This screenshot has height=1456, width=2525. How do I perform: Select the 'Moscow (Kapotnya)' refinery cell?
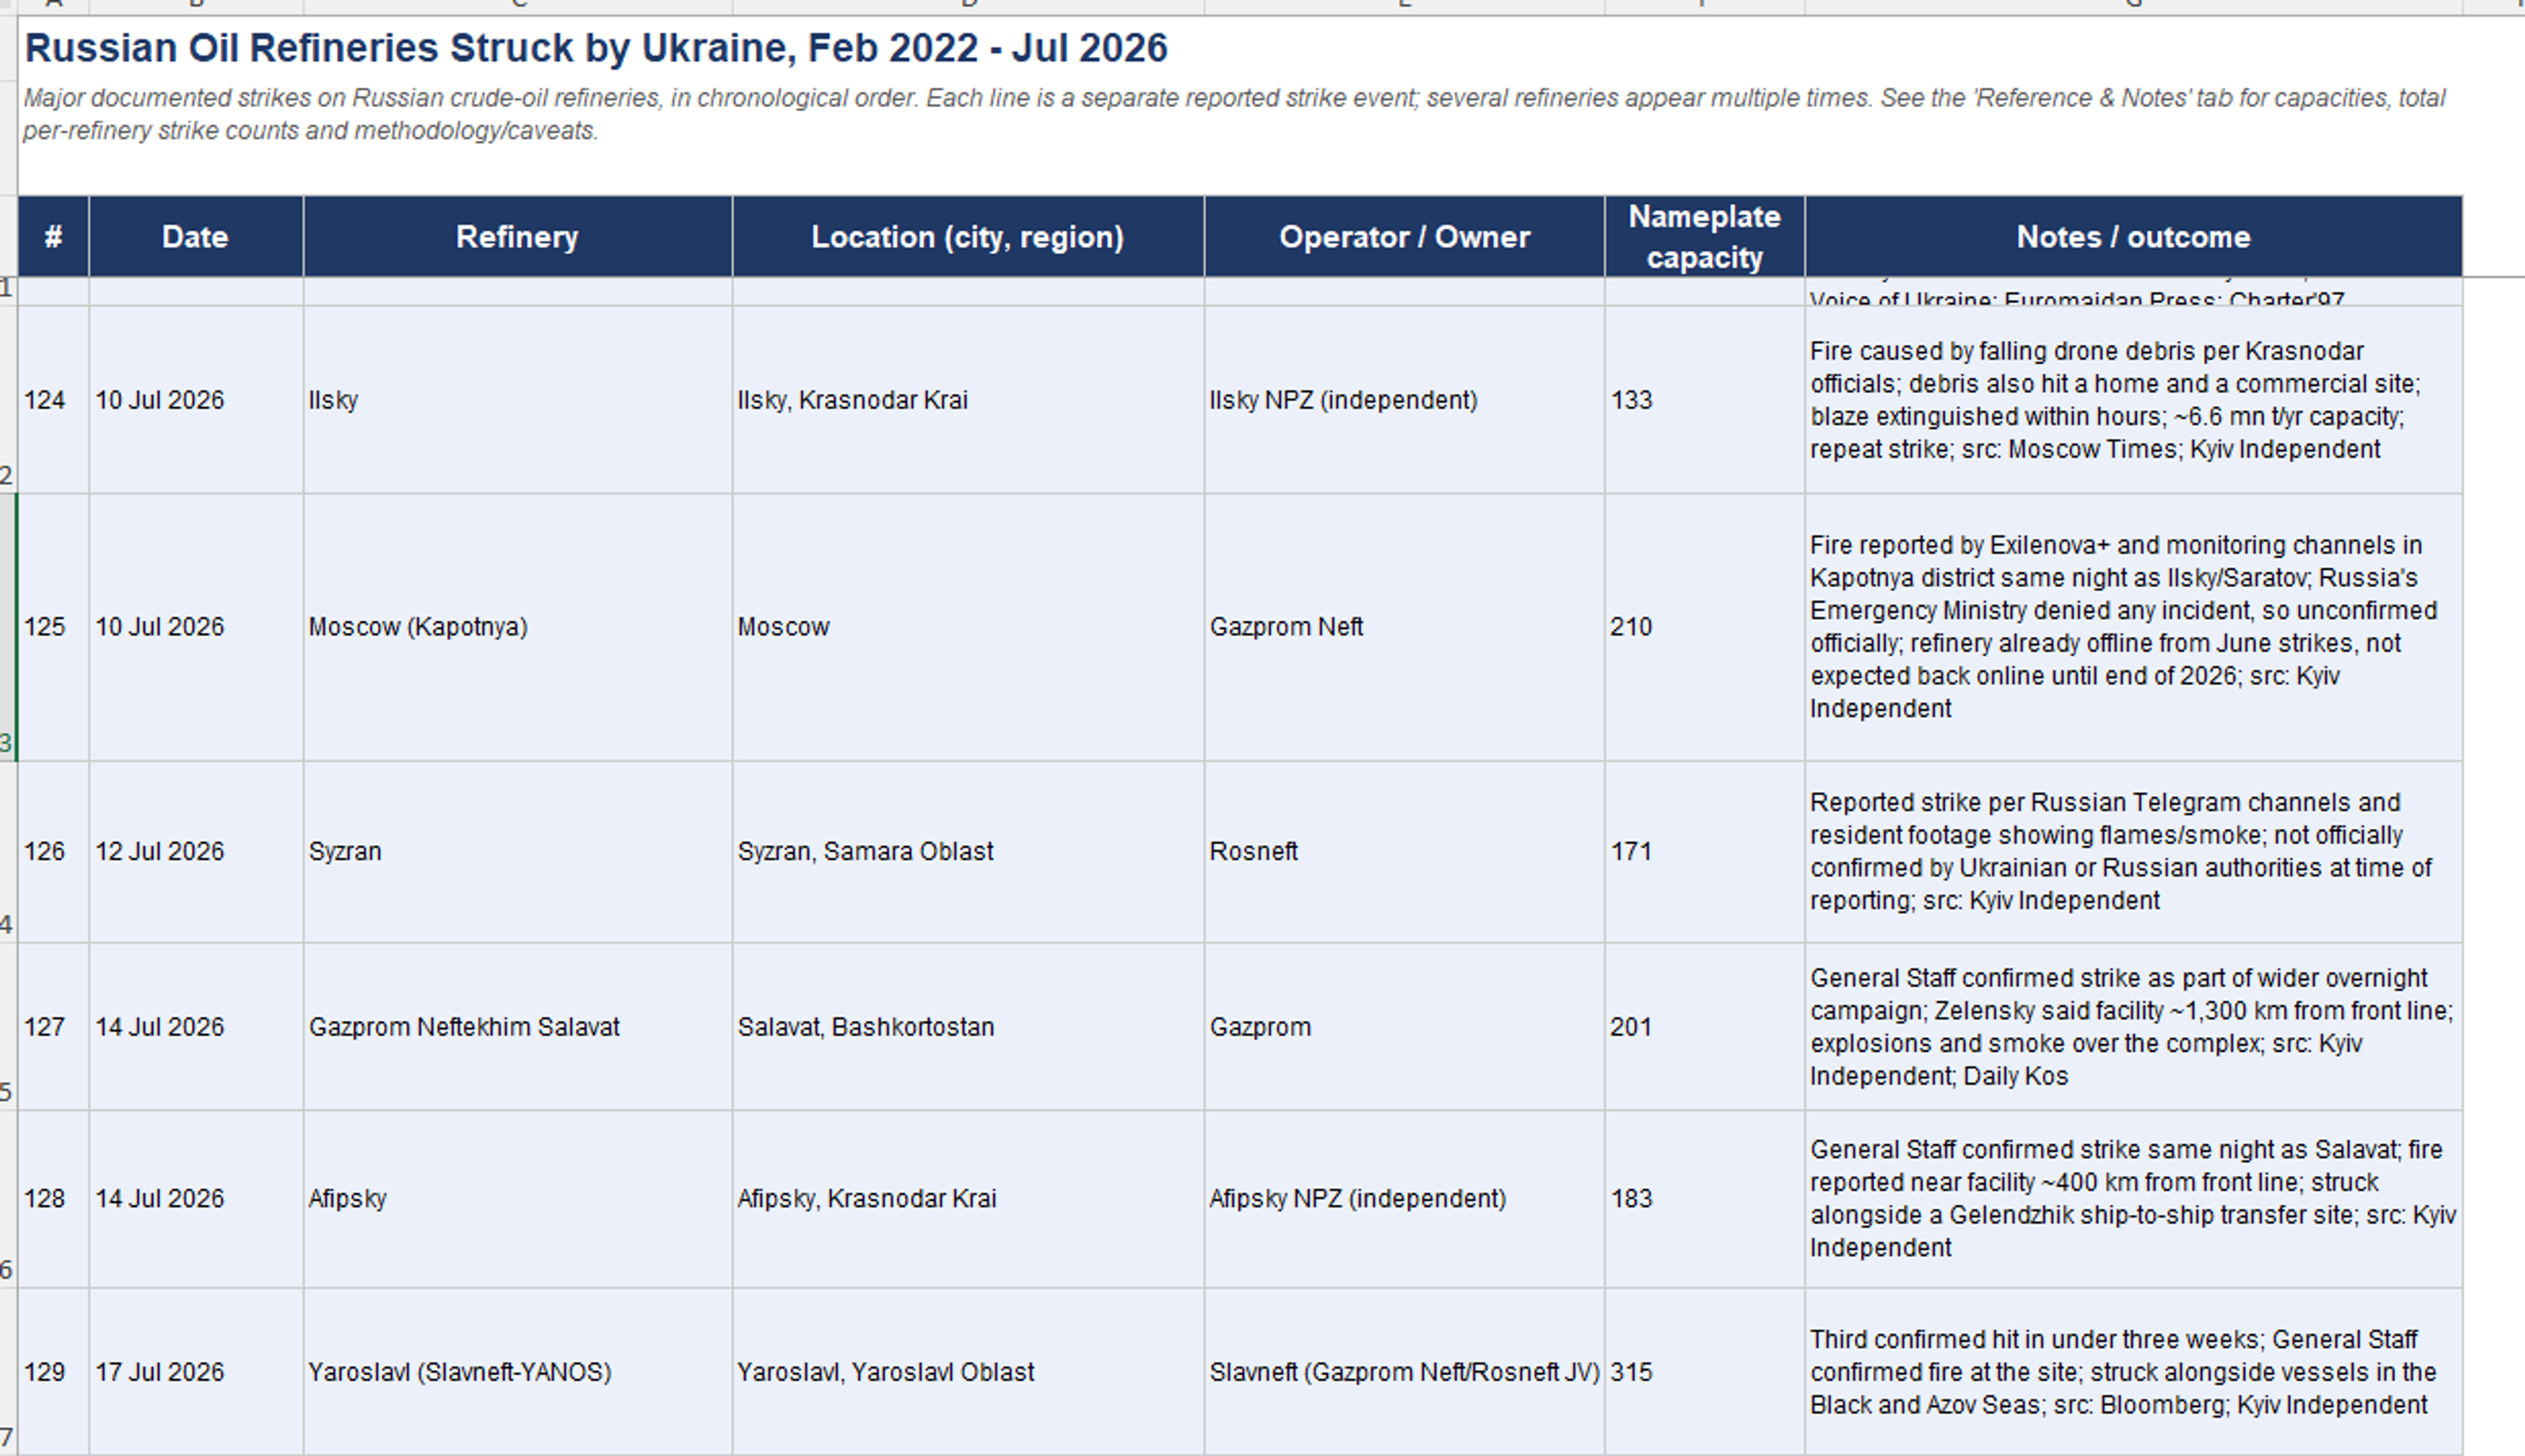tap(518, 627)
